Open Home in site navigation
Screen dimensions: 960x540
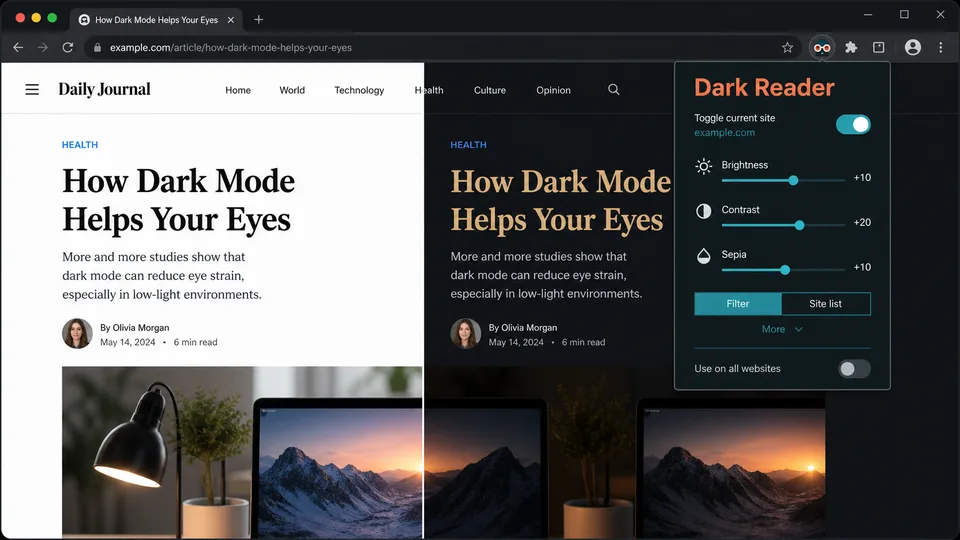click(238, 90)
